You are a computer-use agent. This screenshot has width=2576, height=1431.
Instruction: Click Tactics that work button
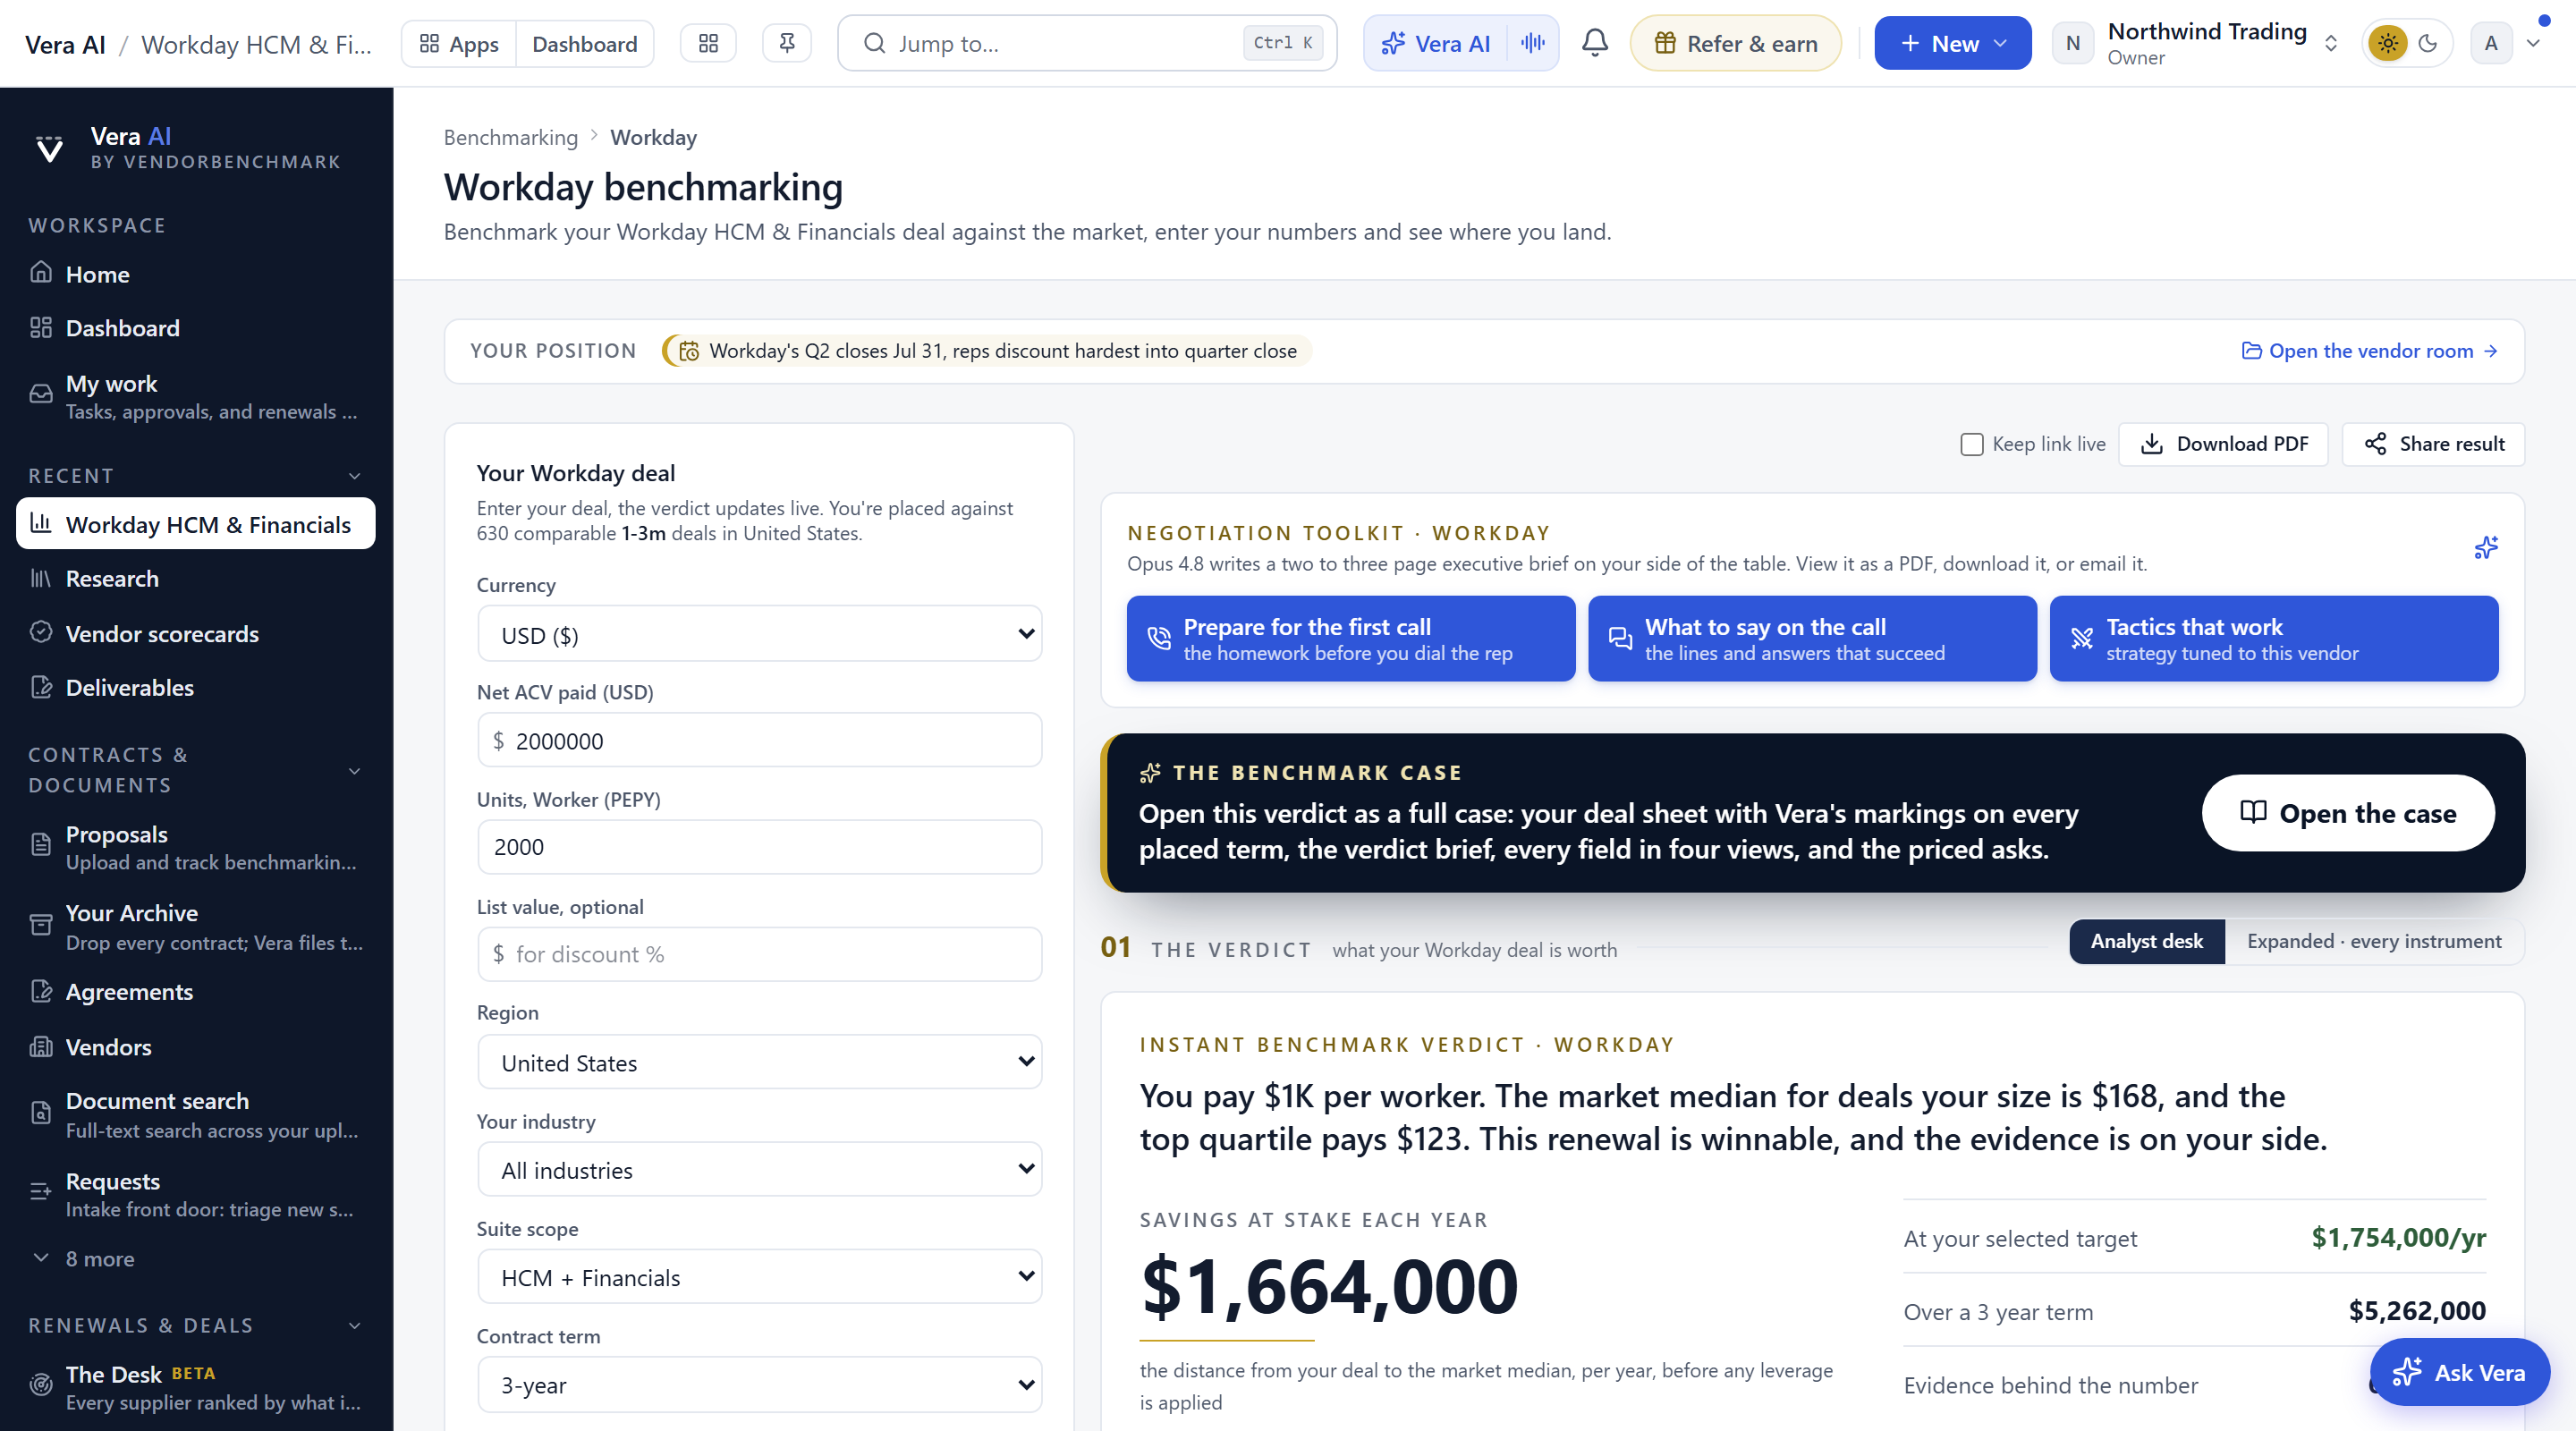coord(2274,638)
